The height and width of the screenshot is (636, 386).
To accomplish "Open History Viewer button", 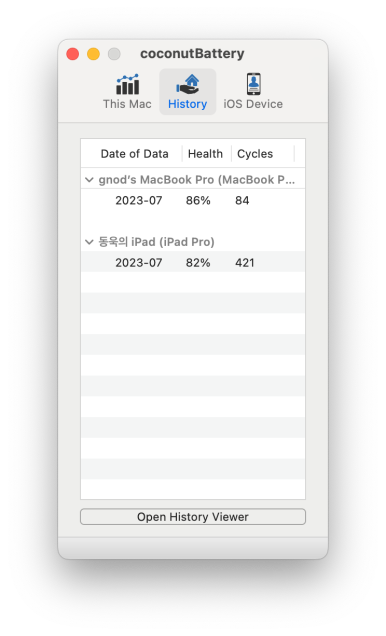I will click(193, 517).
